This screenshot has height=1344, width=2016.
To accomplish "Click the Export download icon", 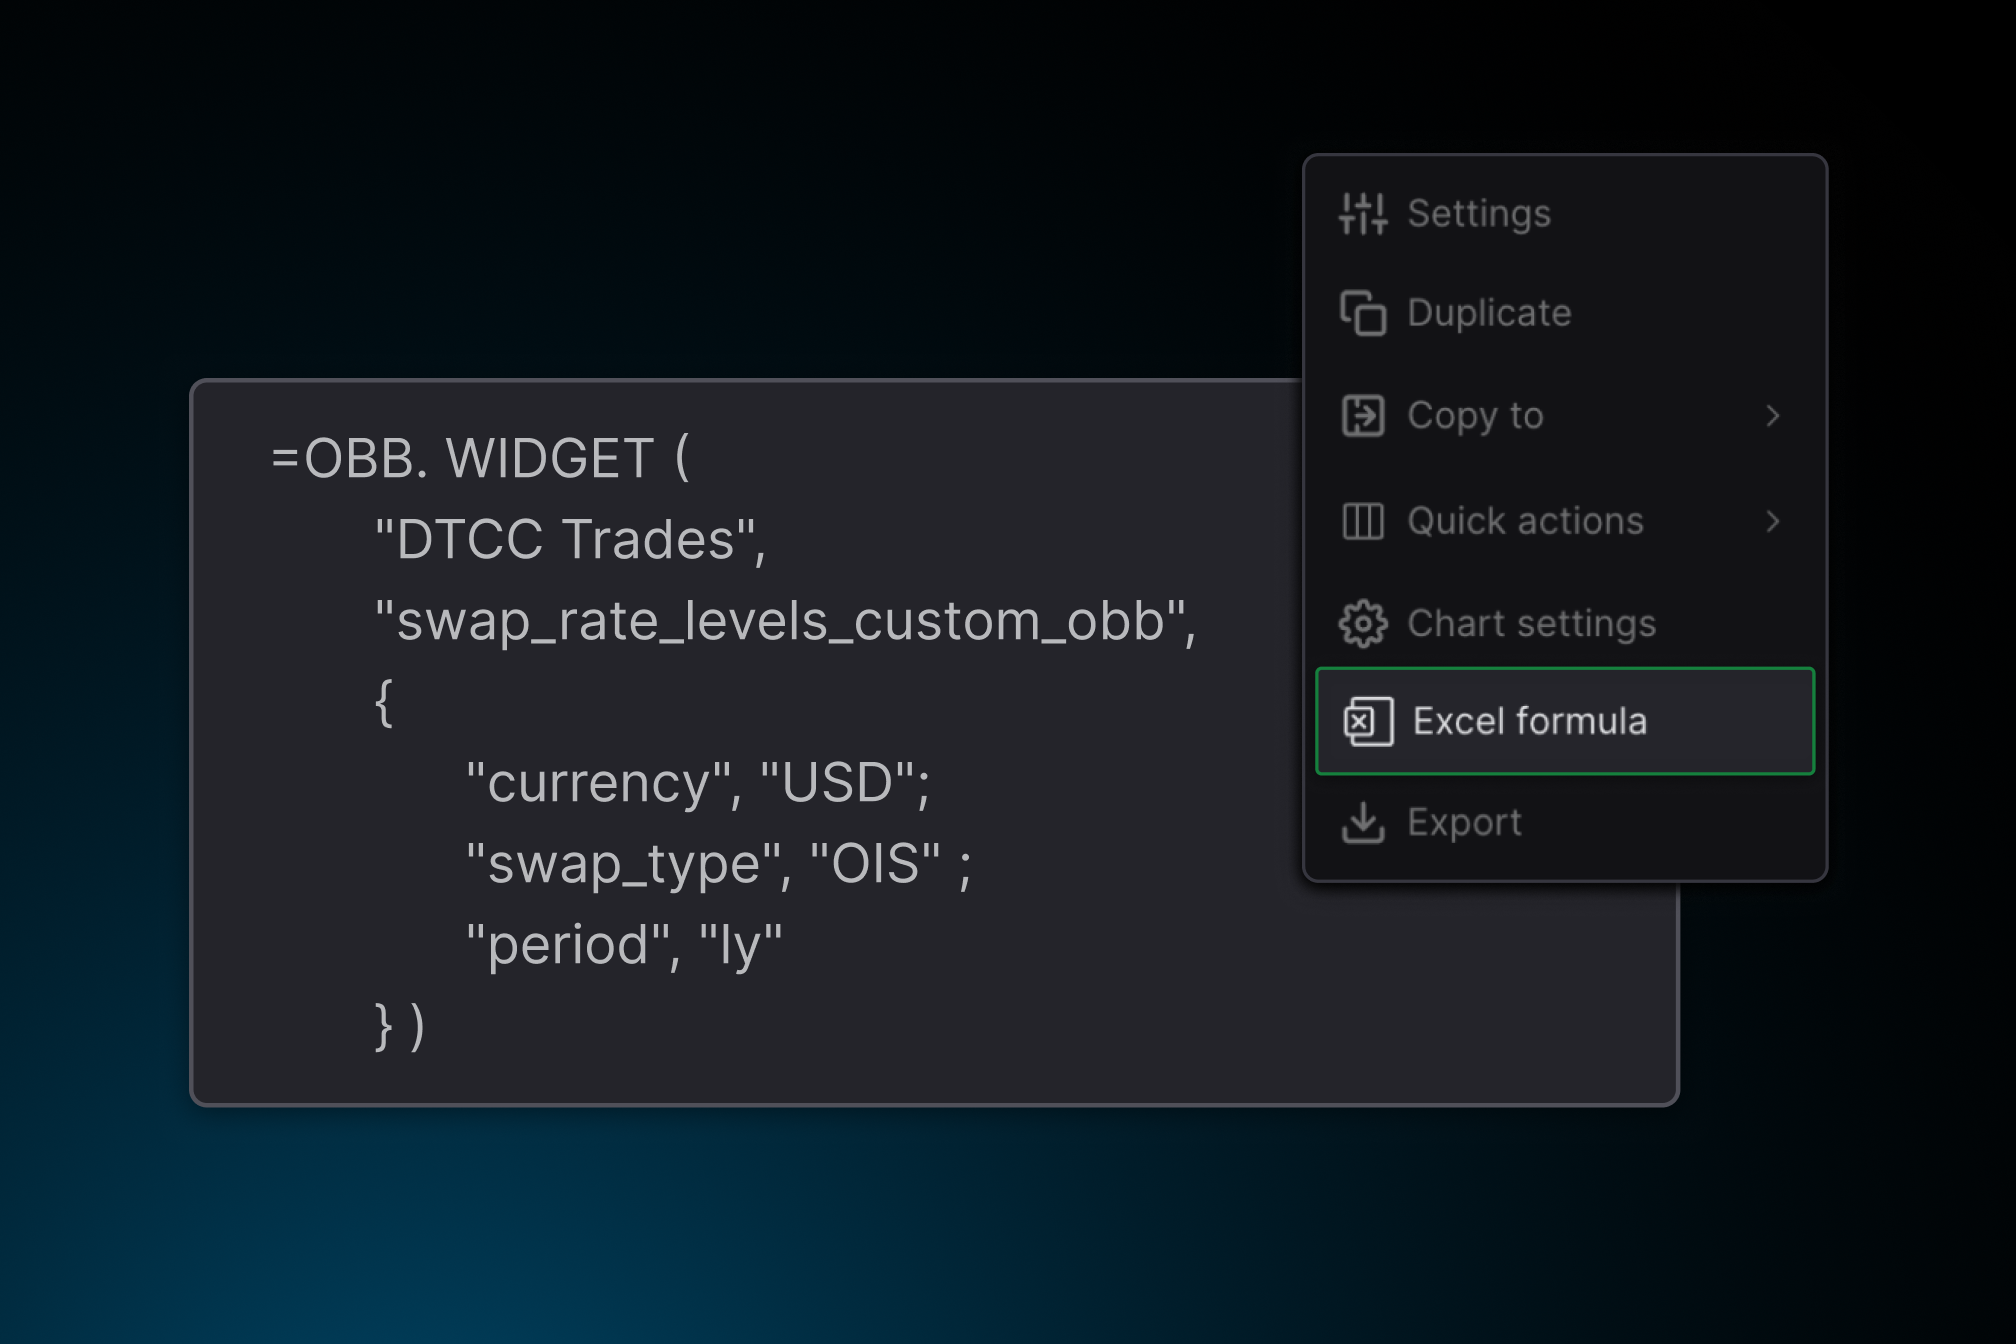I will [1362, 822].
